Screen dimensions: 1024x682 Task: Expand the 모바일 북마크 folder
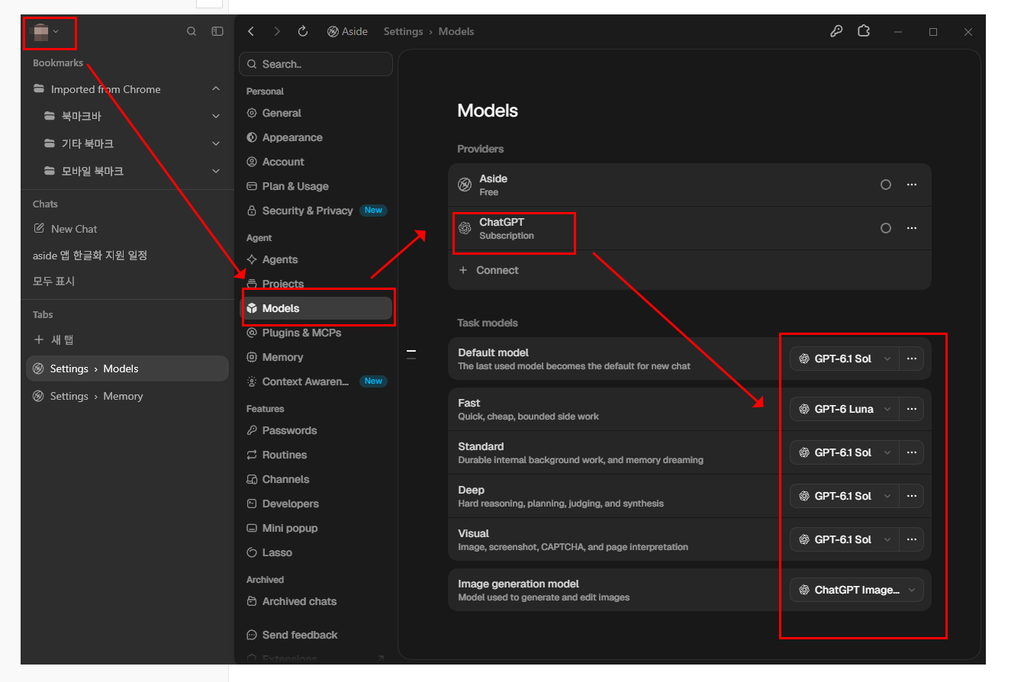point(216,171)
